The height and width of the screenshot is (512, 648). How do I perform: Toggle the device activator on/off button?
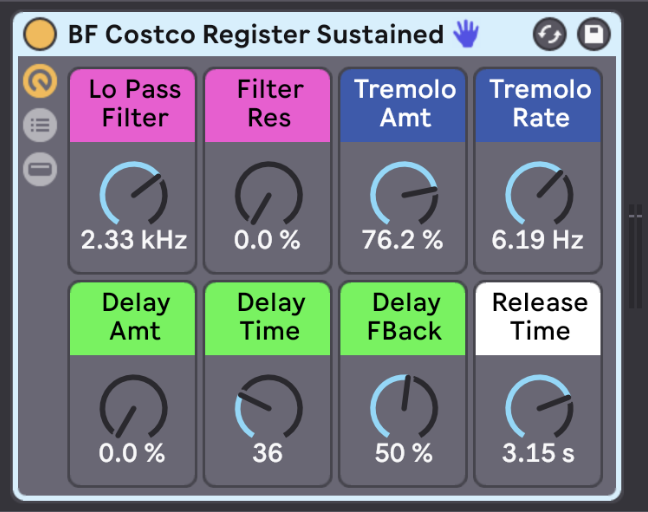40,34
